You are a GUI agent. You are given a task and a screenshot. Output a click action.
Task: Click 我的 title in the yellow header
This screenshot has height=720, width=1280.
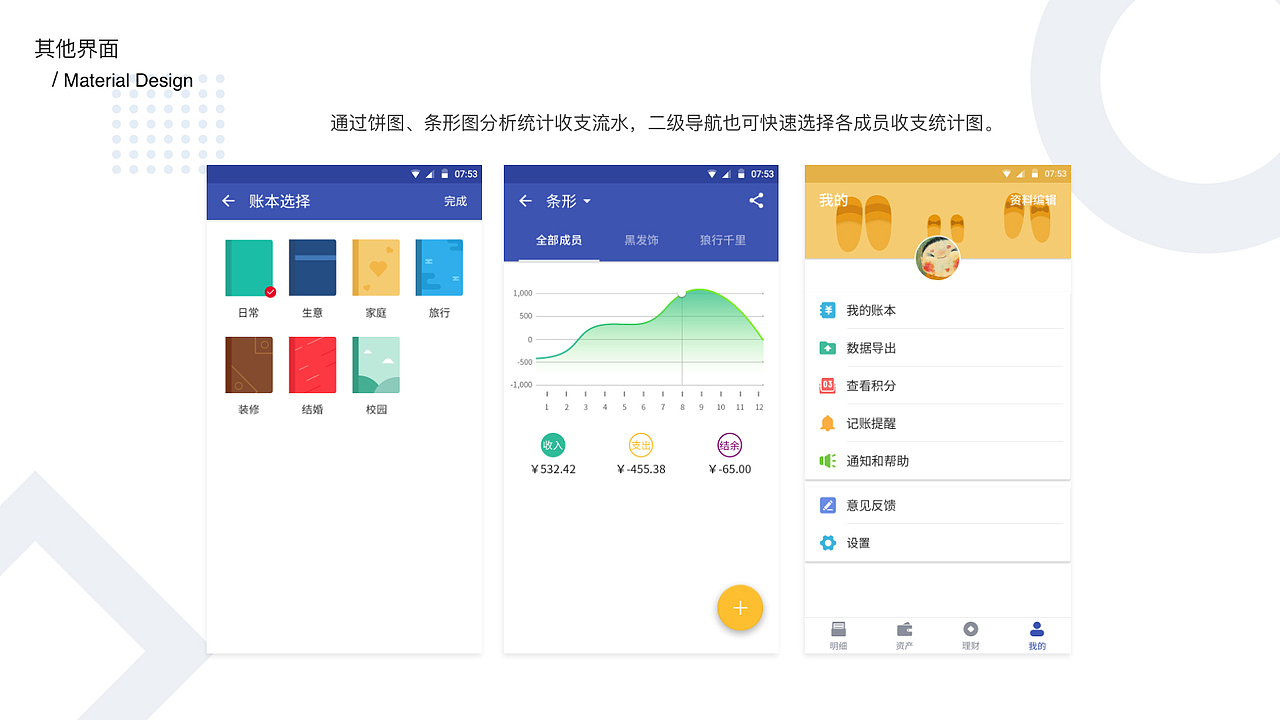pyautogui.click(x=833, y=200)
